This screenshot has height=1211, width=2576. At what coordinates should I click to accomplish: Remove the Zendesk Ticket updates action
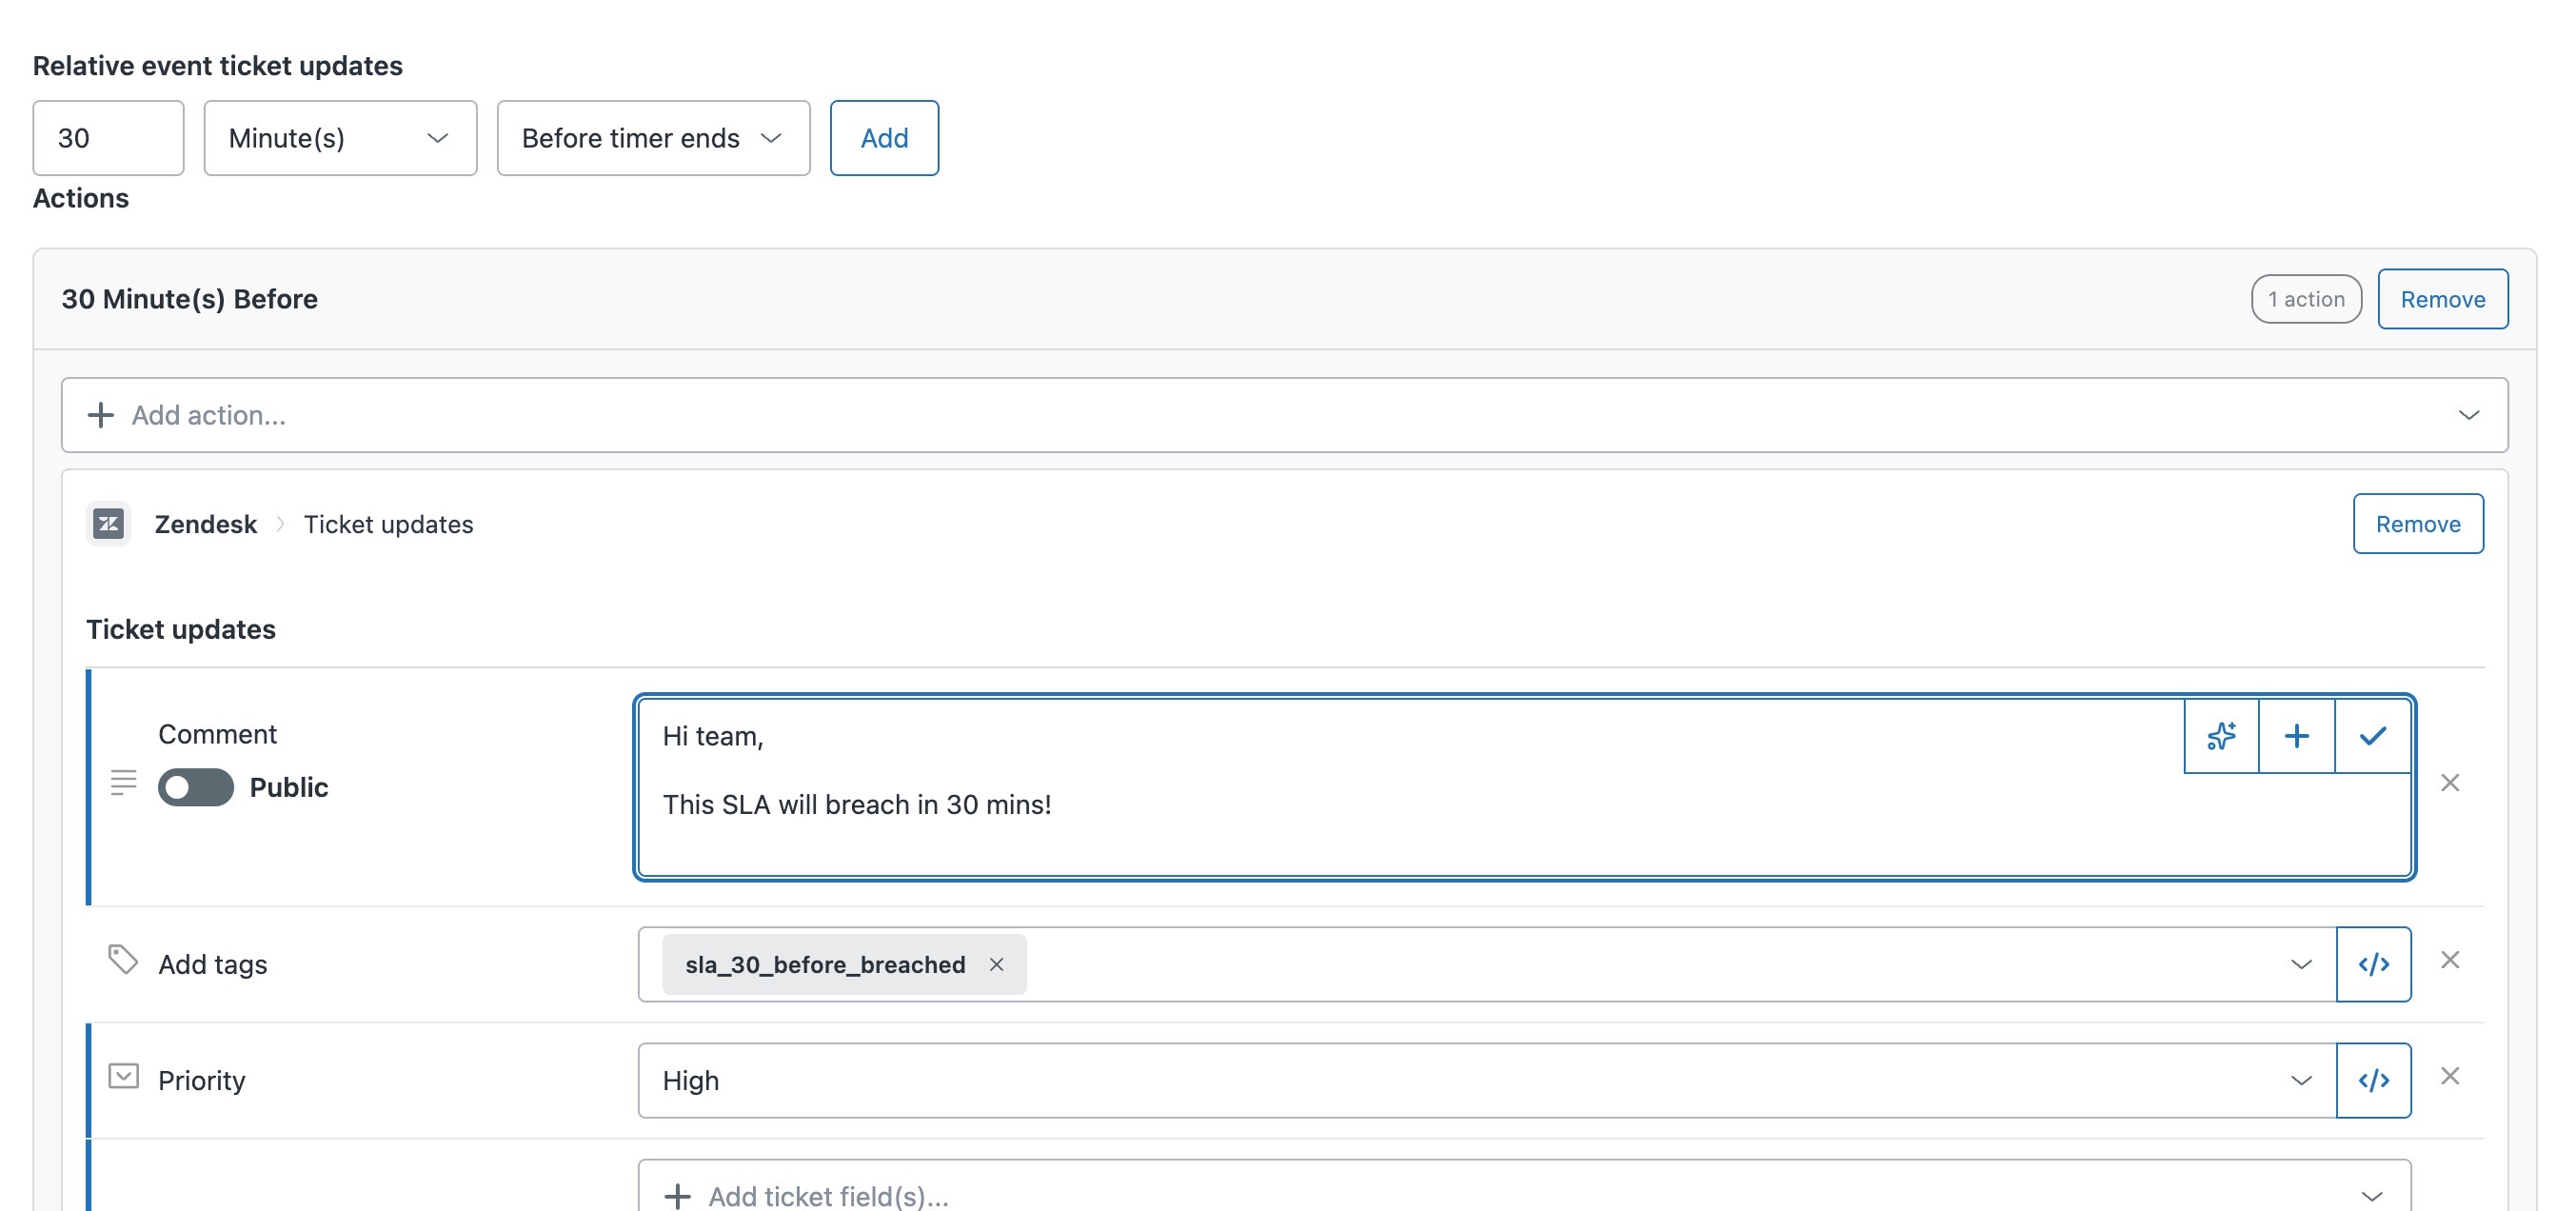(x=2417, y=523)
